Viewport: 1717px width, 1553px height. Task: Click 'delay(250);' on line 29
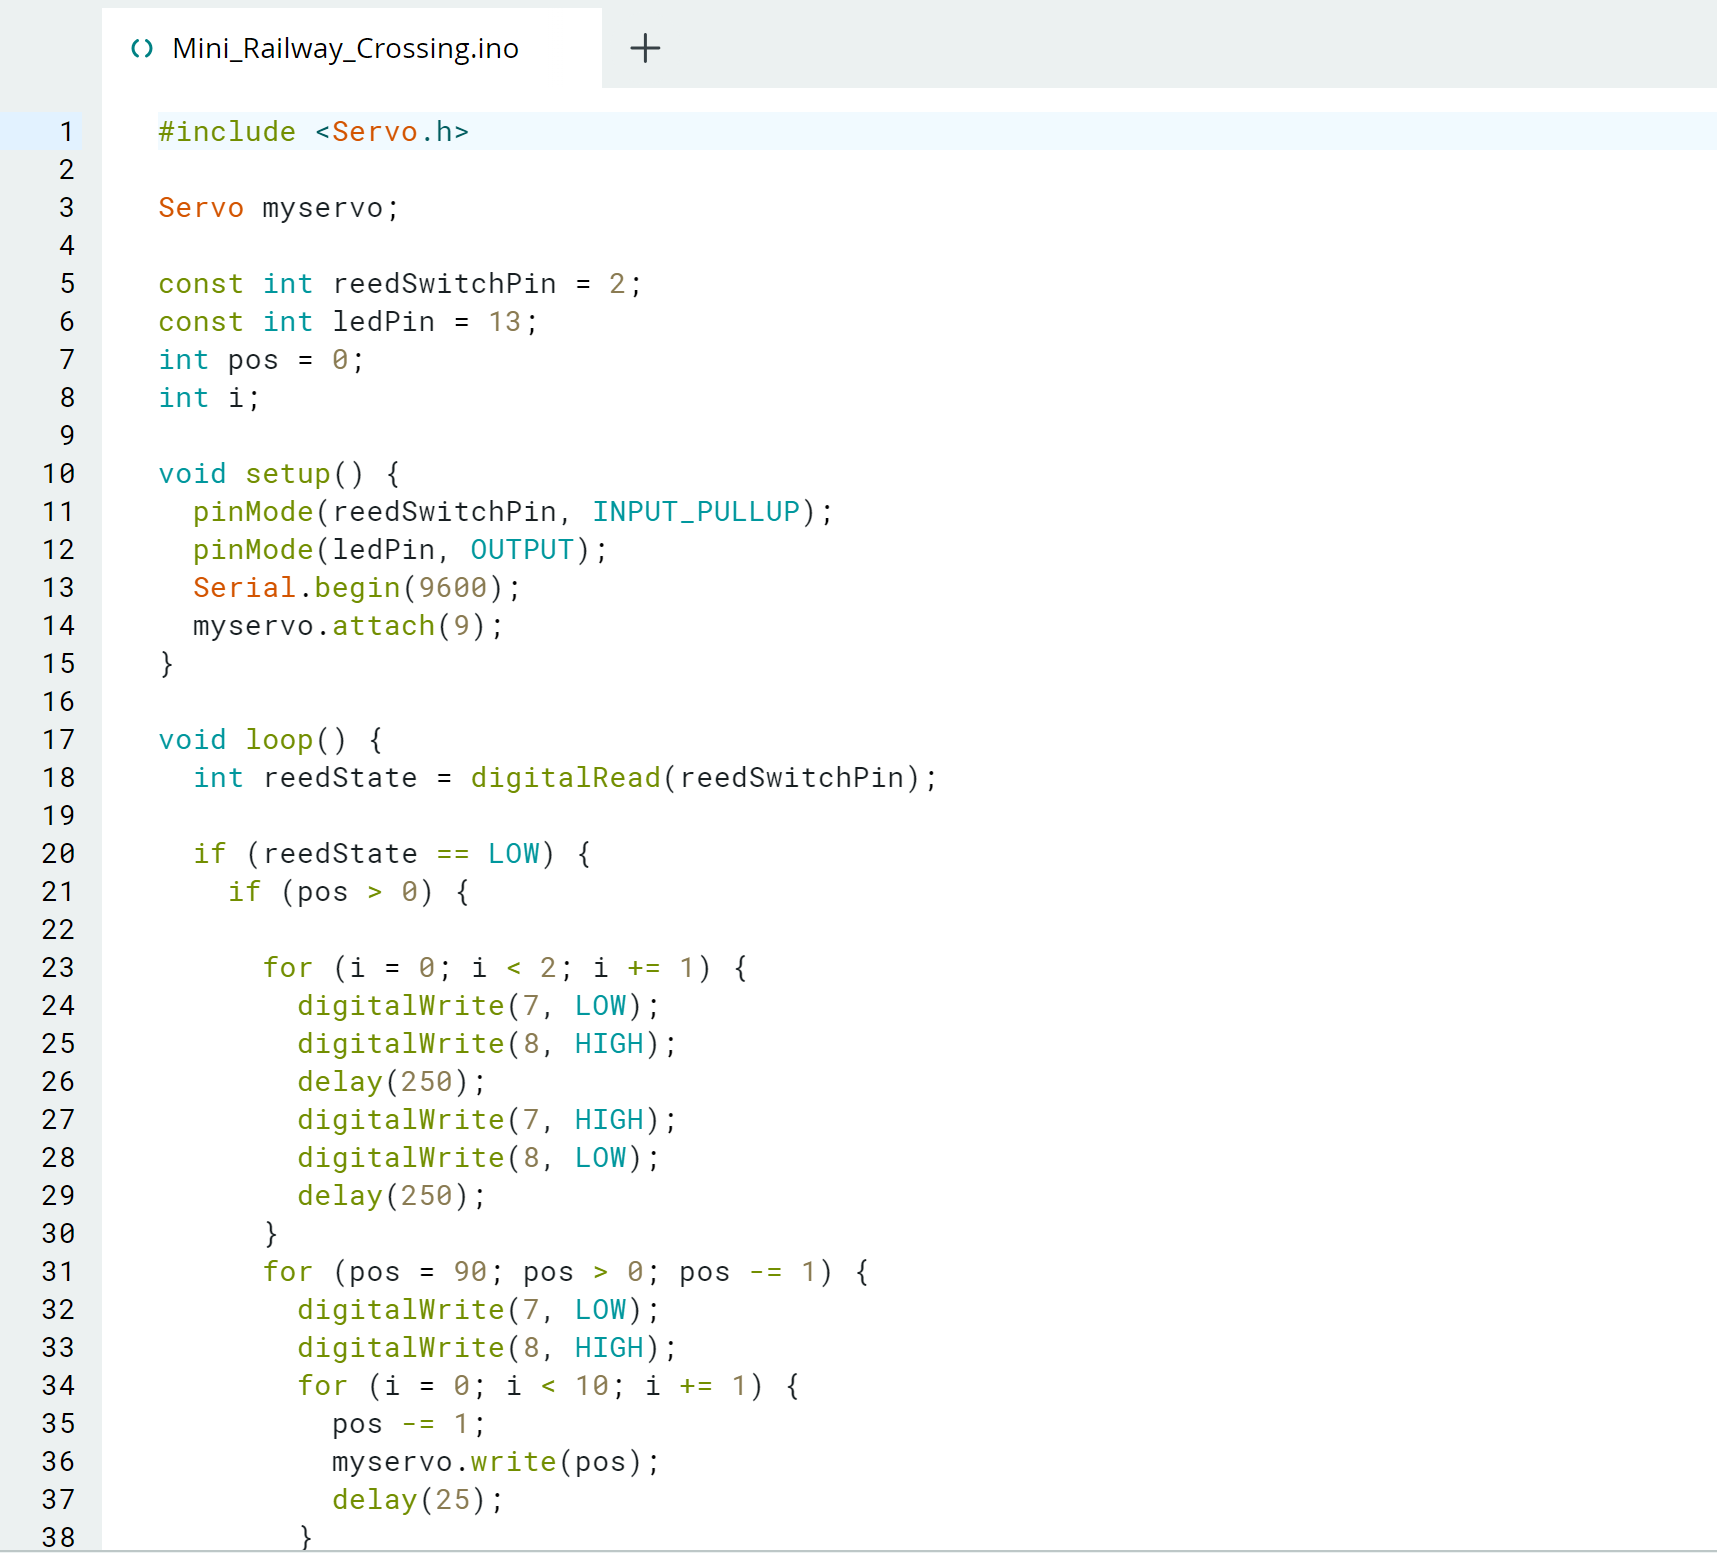tap(392, 1196)
